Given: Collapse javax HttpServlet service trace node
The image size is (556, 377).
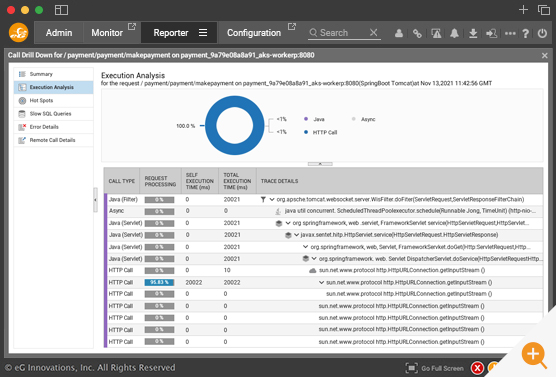Looking at the screenshot, I should [x=296, y=235].
